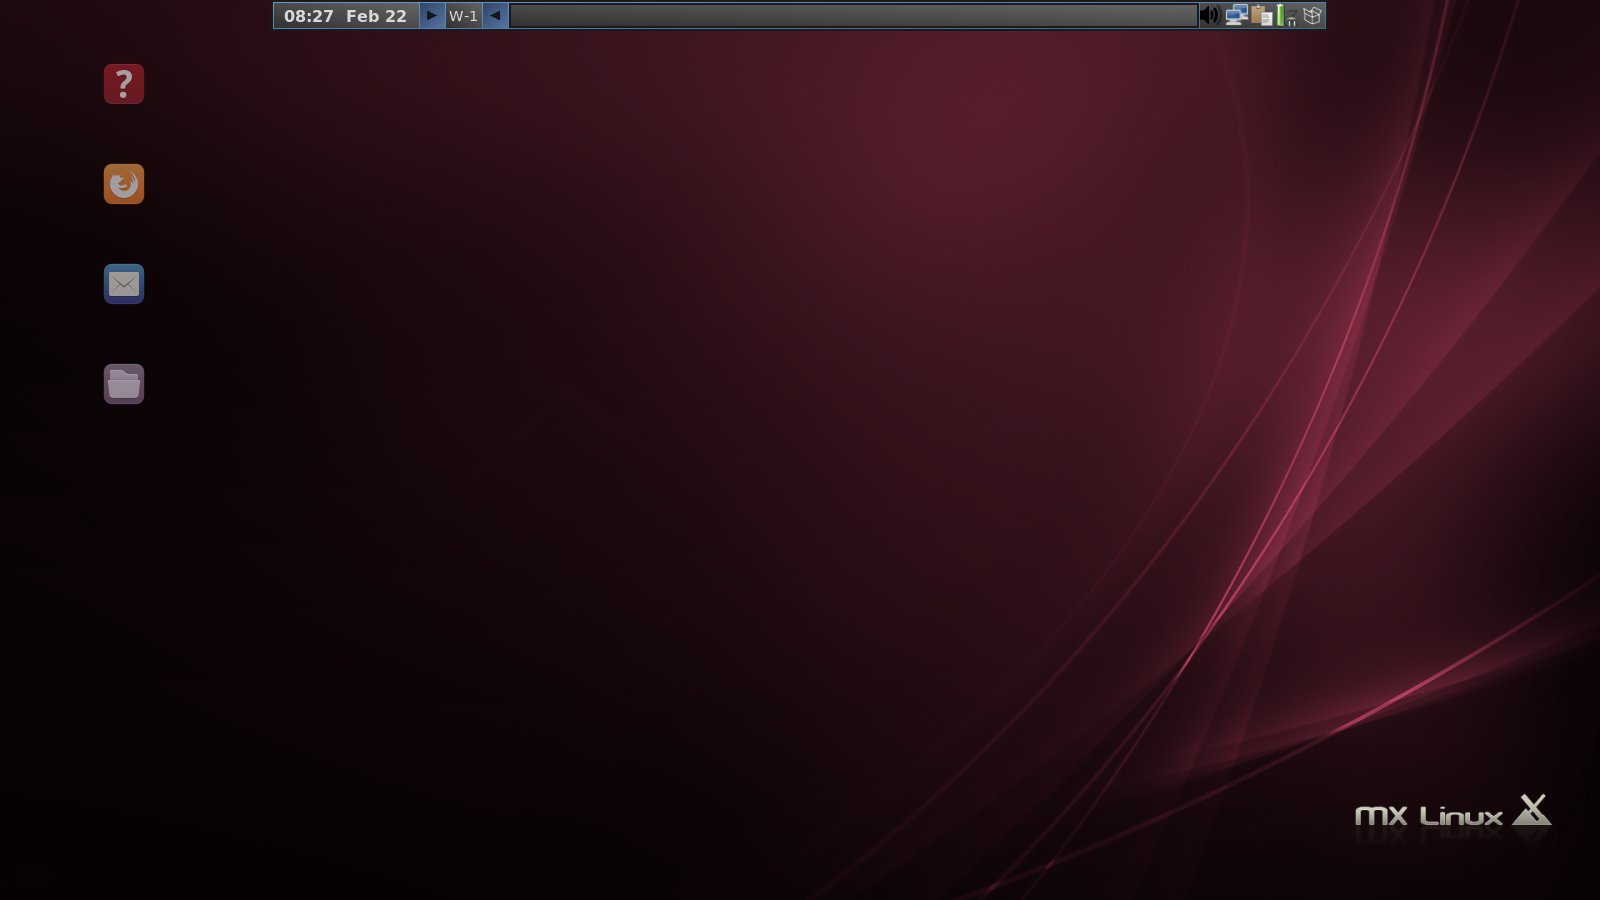Switch to previous workspace with left arrow
The image size is (1600, 900).
[x=495, y=16]
